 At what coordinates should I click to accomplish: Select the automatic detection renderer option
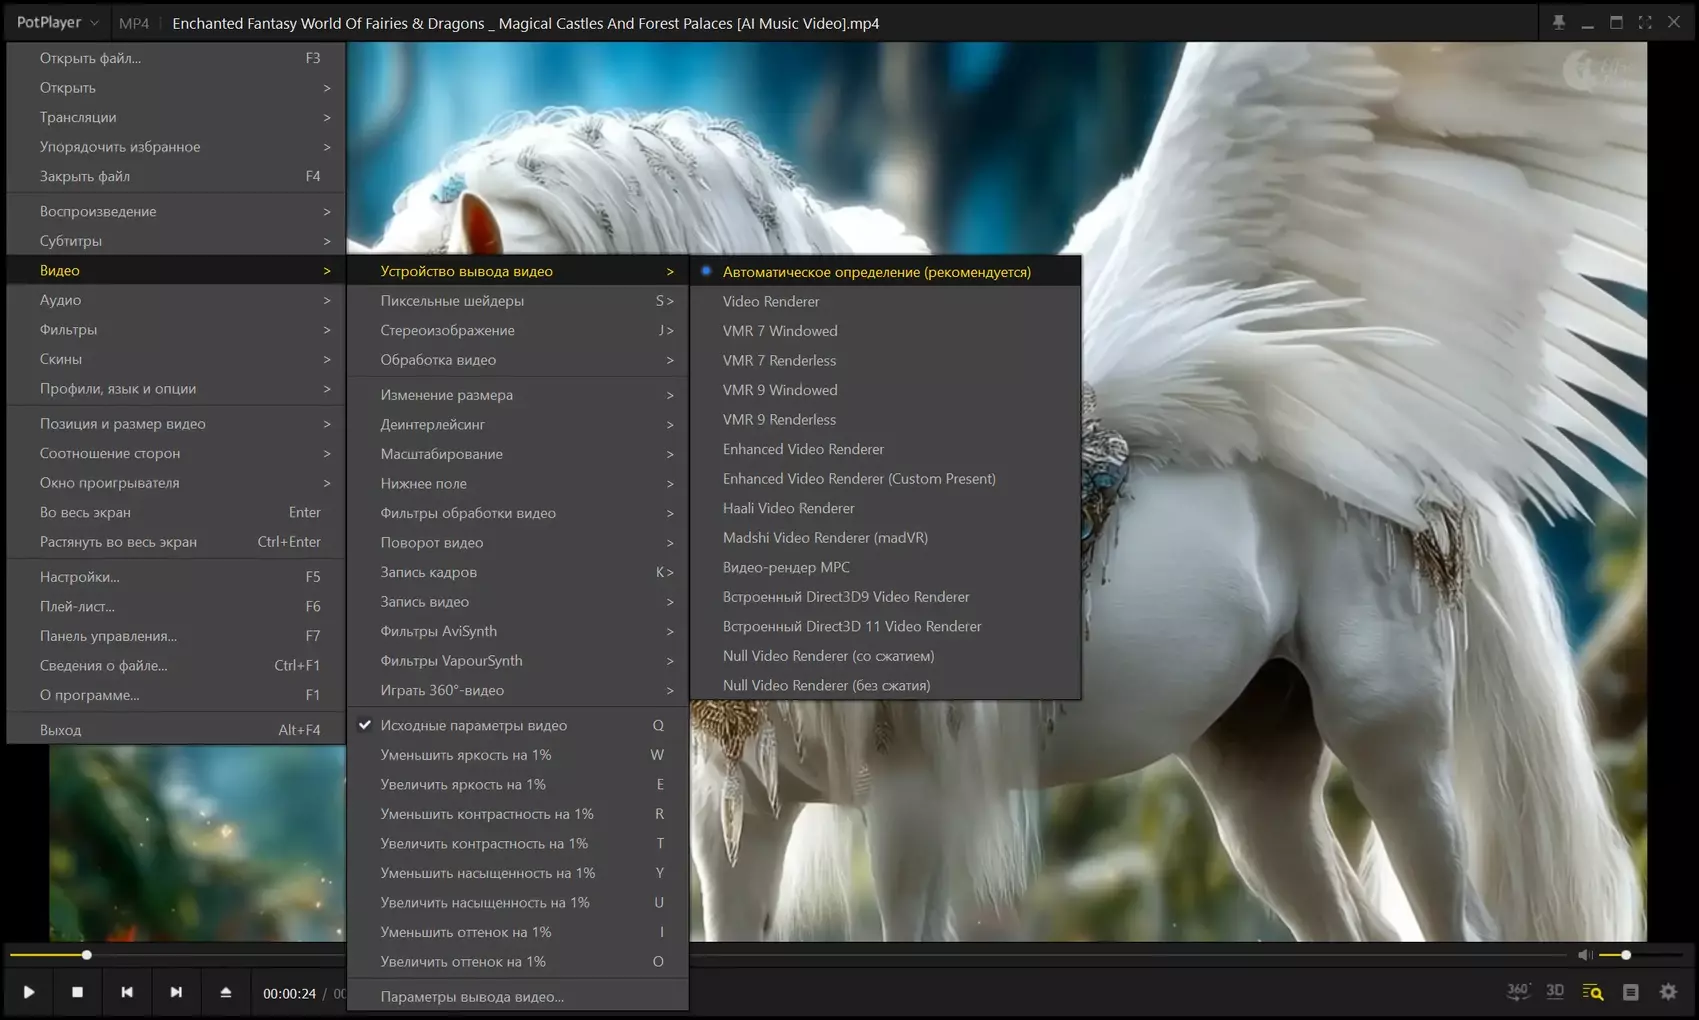[x=876, y=272]
